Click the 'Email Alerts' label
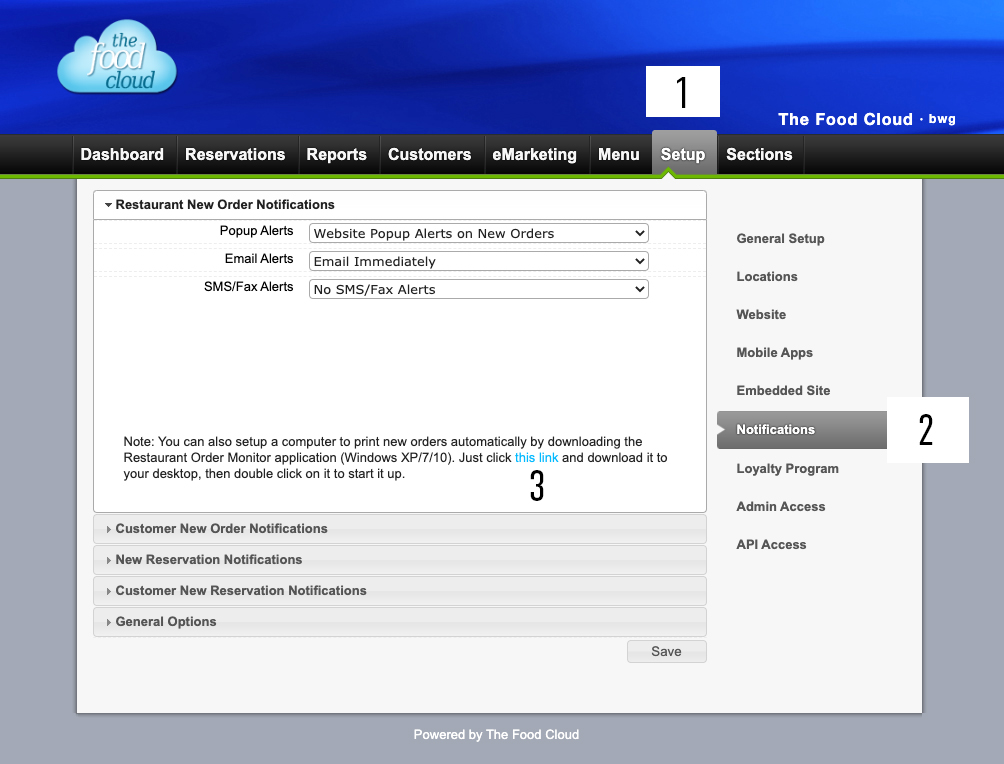This screenshot has height=764, width=1004. click(x=259, y=259)
